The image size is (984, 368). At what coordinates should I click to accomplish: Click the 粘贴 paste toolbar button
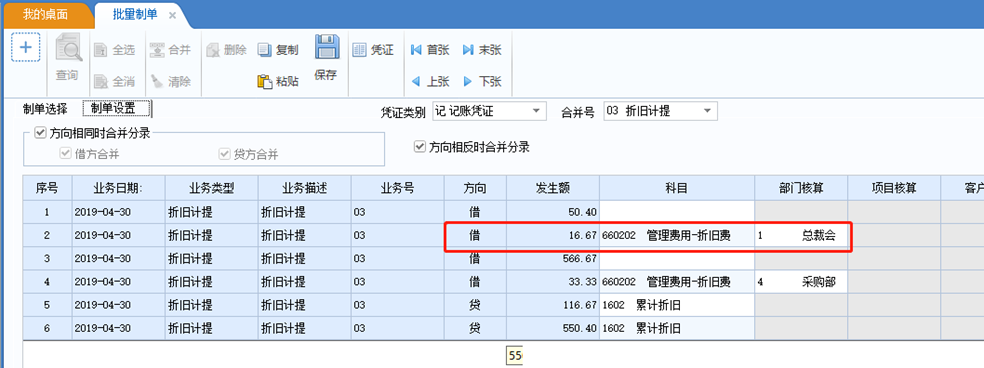(x=278, y=81)
